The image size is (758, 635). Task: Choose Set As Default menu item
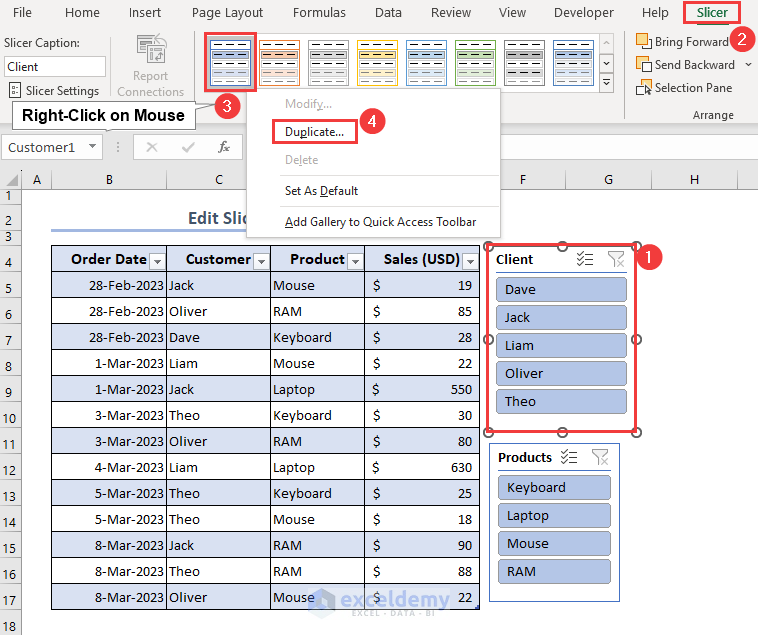pos(321,191)
